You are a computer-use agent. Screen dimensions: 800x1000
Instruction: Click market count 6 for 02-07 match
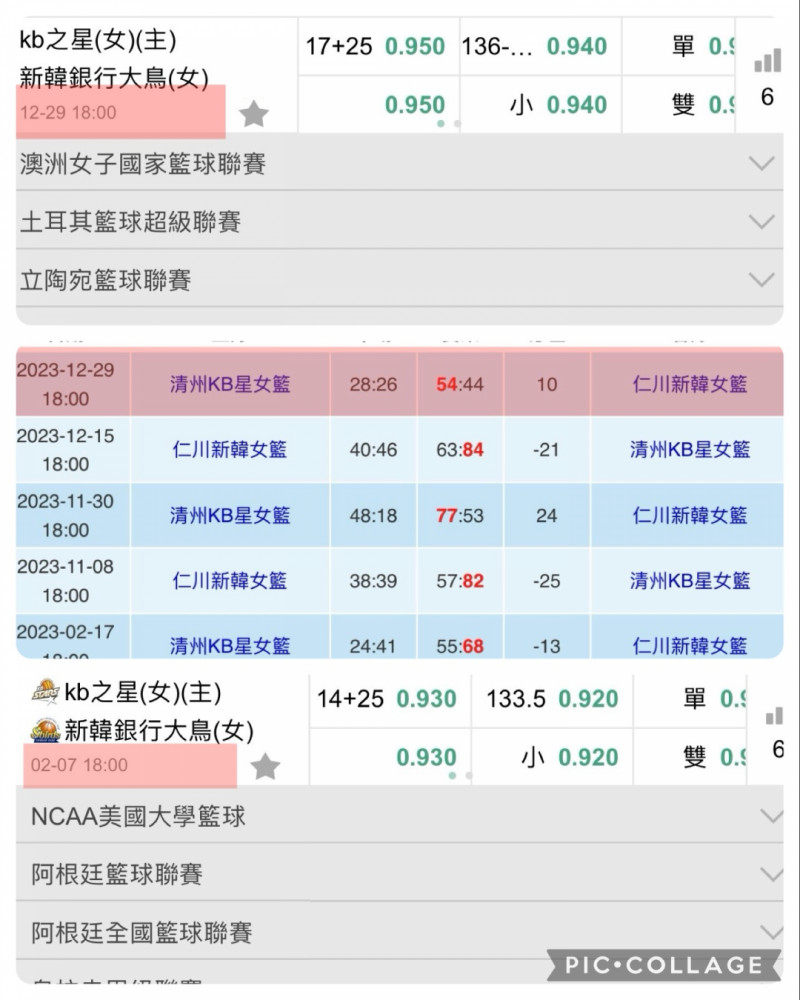point(778,749)
